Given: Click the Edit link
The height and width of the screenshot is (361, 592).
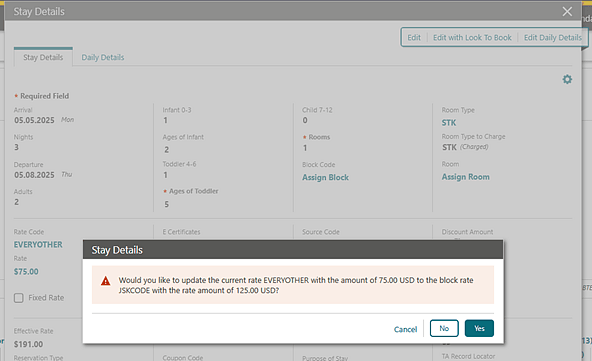Looking at the screenshot, I should (x=414, y=38).
